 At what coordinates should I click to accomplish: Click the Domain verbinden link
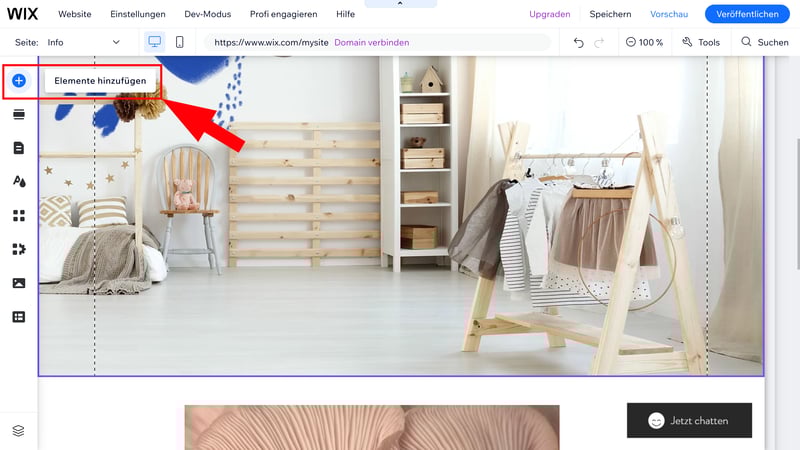[x=371, y=42]
